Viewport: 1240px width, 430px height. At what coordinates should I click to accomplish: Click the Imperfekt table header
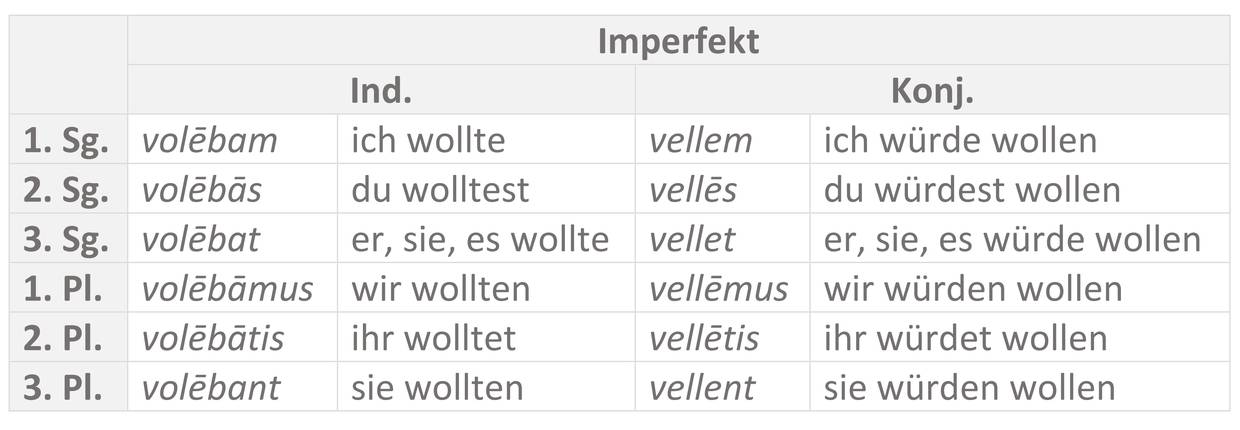point(678,42)
